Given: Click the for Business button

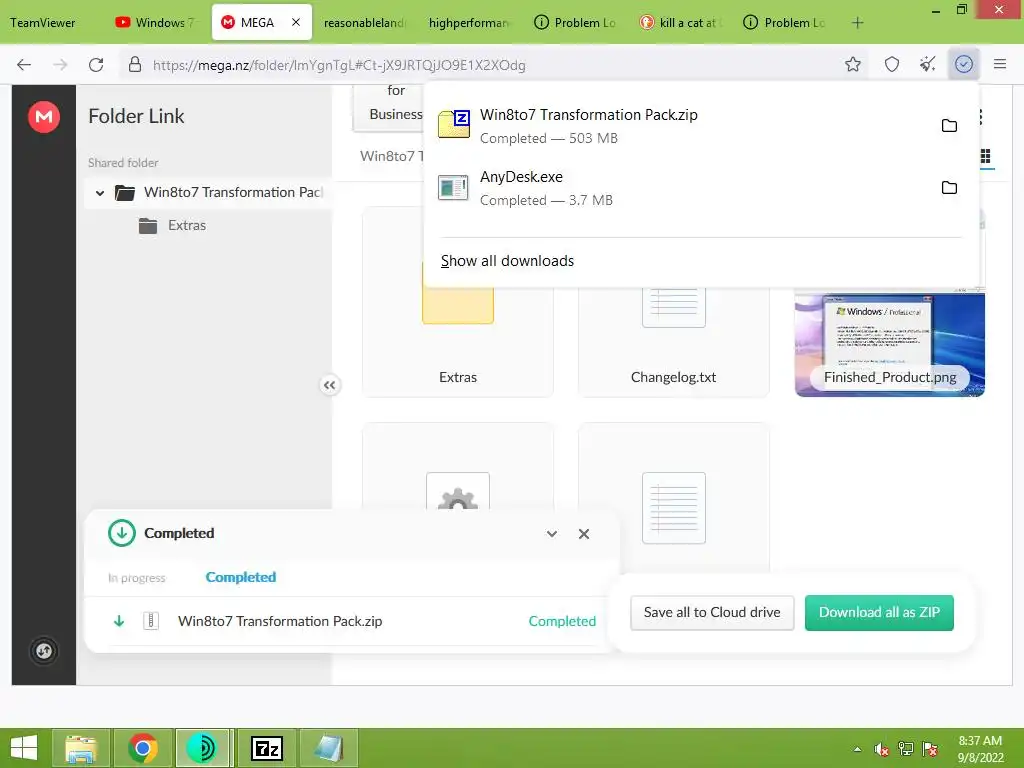Looking at the screenshot, I should pos(389,108).
